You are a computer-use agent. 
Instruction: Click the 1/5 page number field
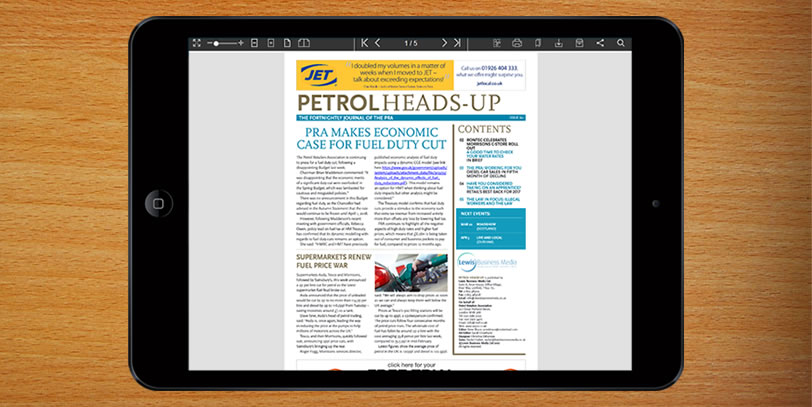tap(411, 43)
